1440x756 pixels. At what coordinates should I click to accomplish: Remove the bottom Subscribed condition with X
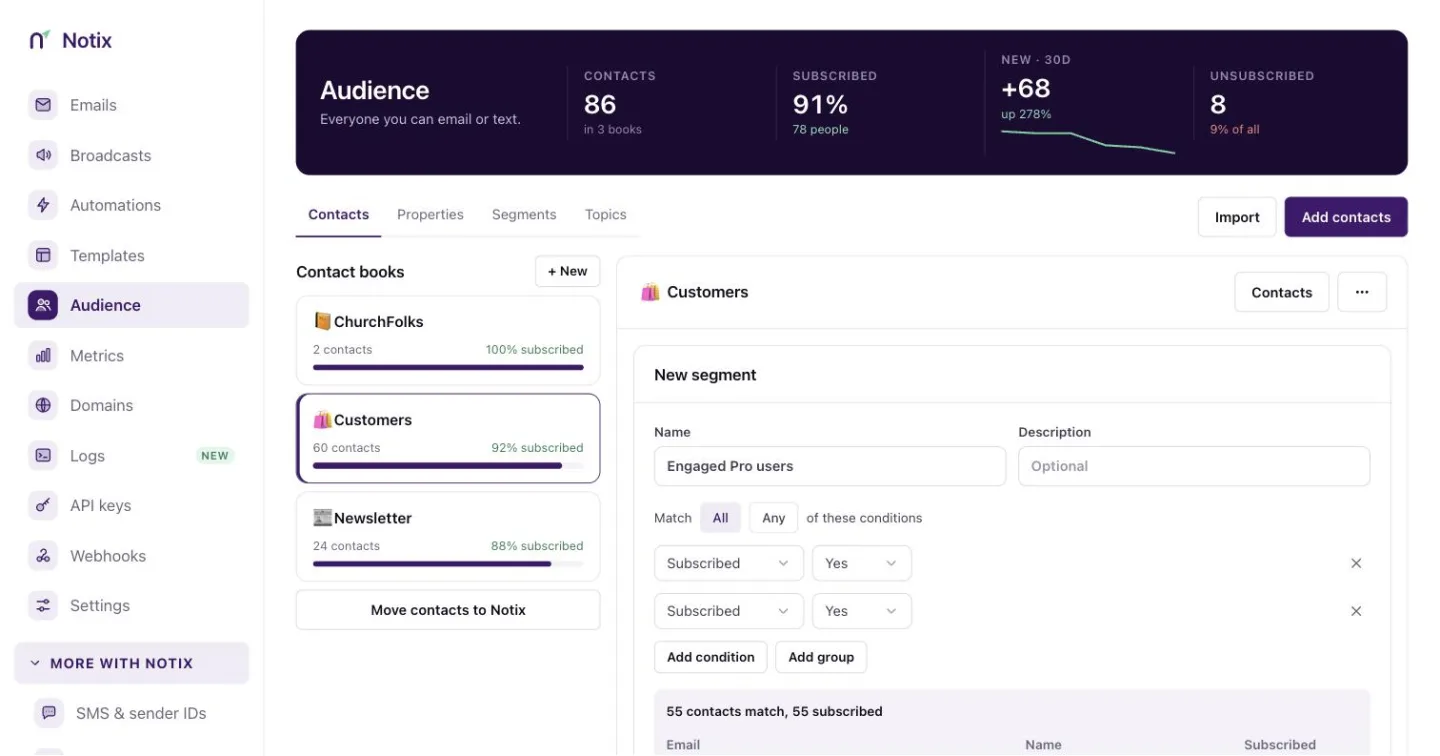pos(1356,611)
